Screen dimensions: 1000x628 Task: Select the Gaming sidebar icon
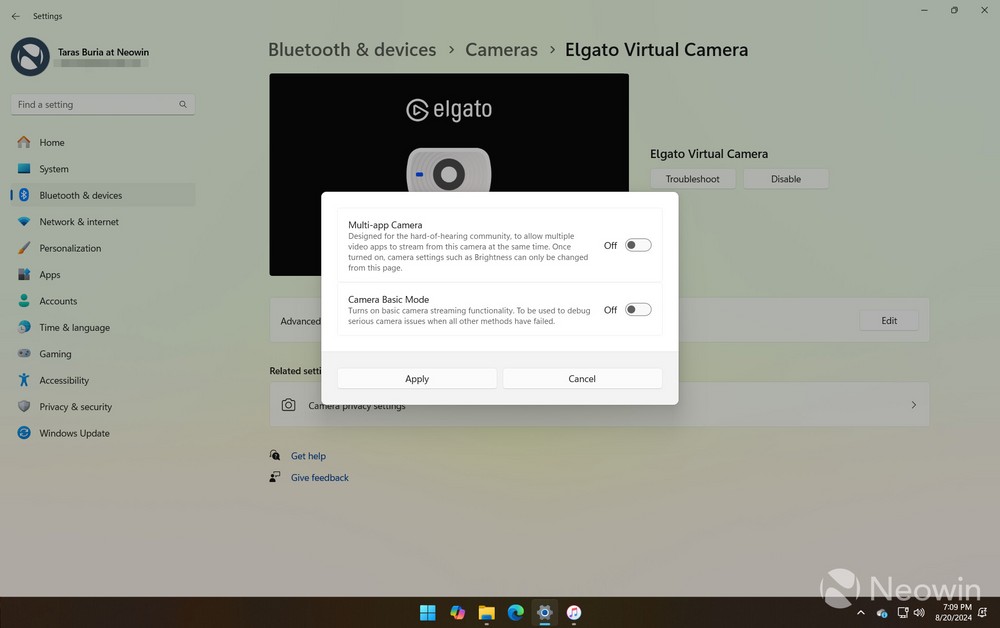point(24,354)
